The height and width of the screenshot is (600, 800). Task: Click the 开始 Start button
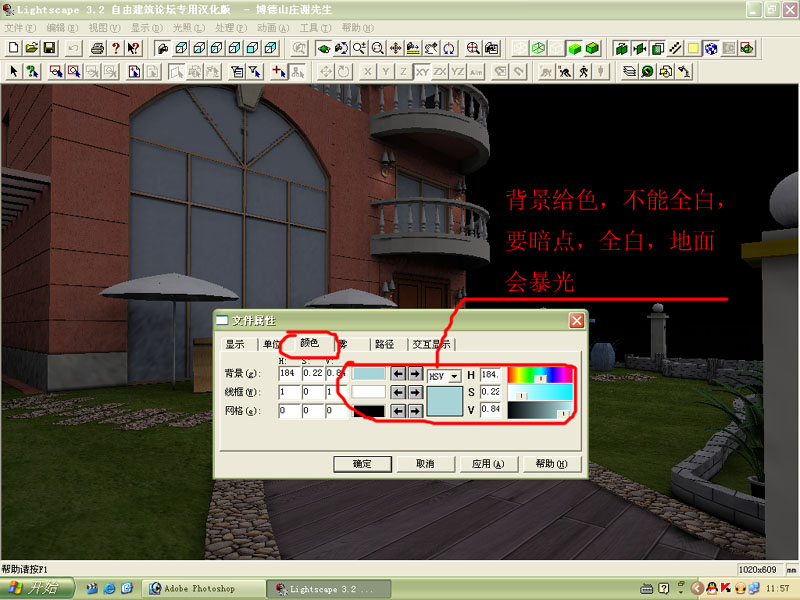coord(37,589)
